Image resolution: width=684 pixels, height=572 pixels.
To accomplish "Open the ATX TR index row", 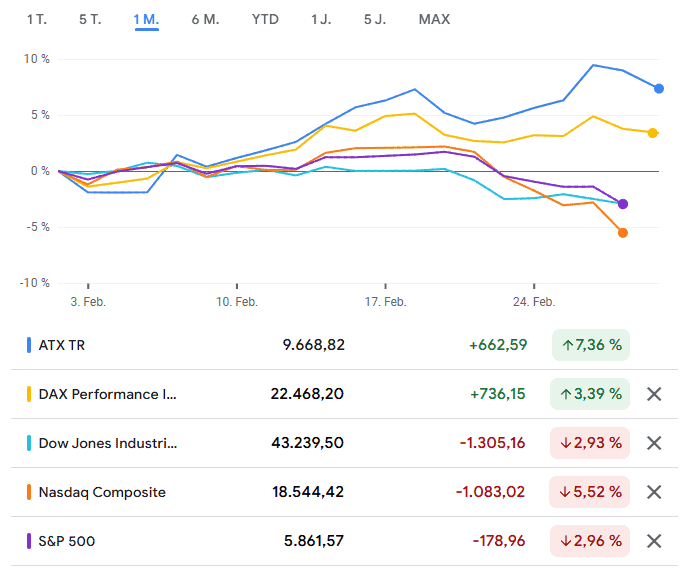I will click(x=344, y=345).
